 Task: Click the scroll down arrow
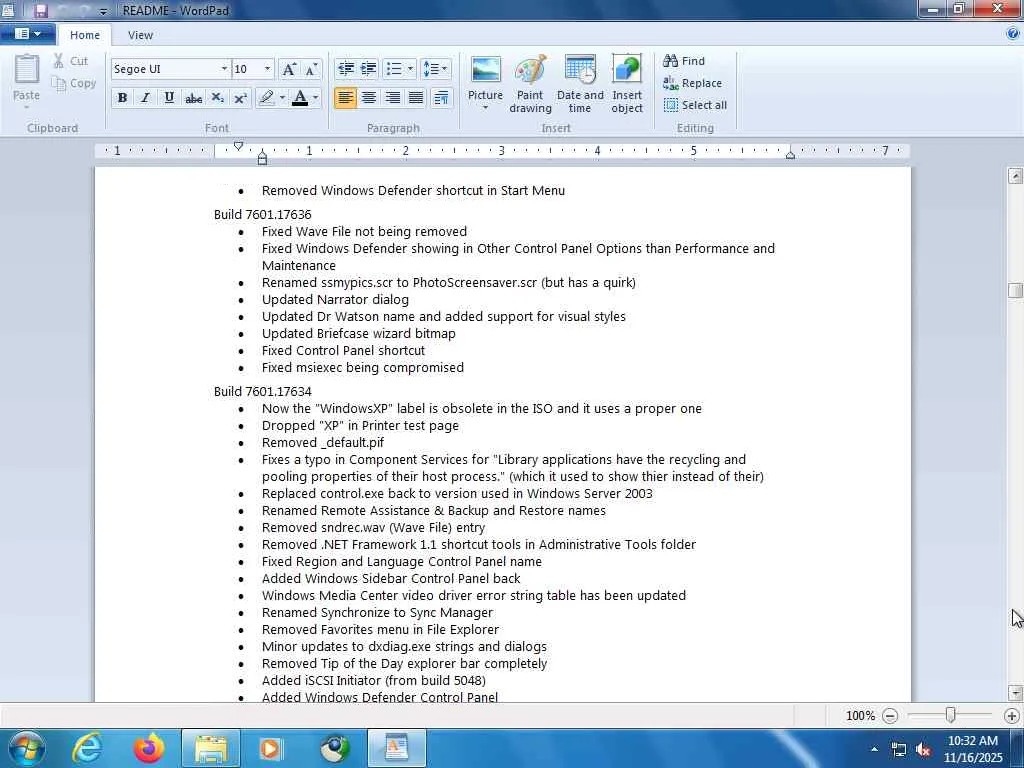(1015, 692)
